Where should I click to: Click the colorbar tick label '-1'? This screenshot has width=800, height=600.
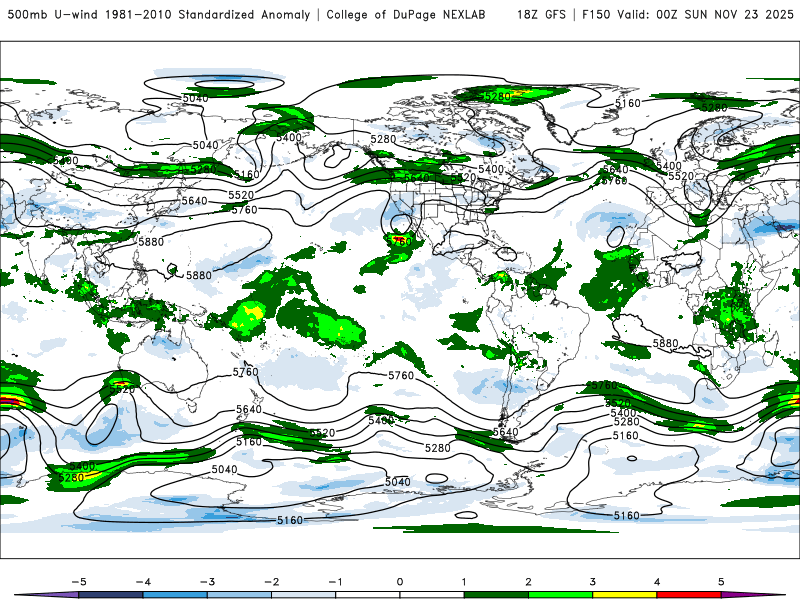(x=335, y=582)
